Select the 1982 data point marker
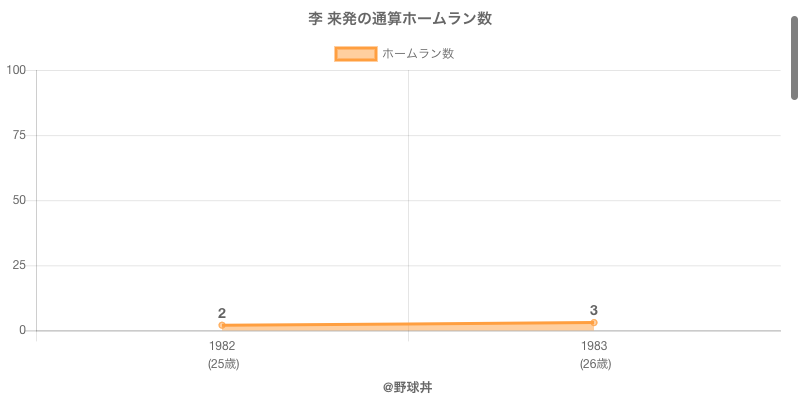The width and height of the screenshot is (800, 400). tap(222, 325)
